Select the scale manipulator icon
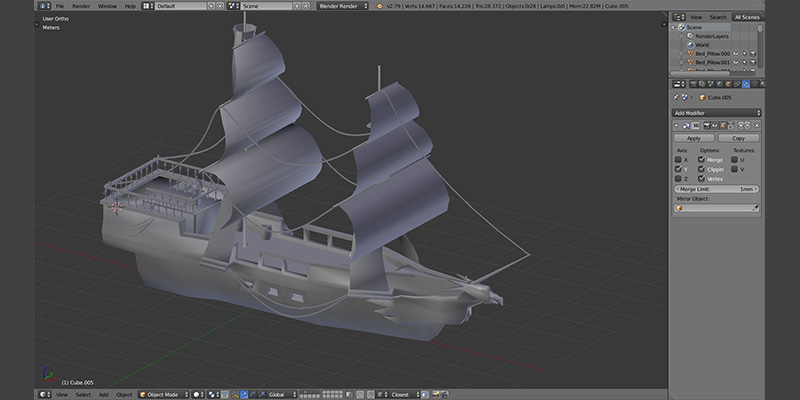 262,394
